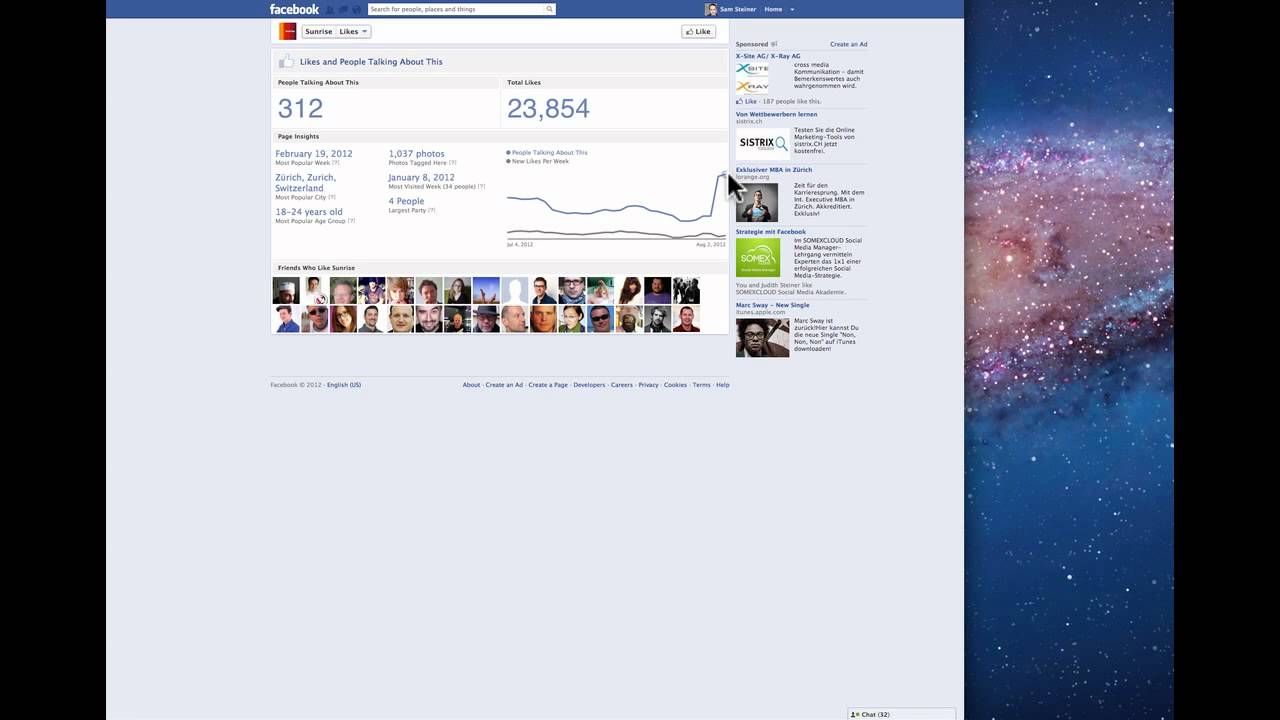Click New Likes Per Week chart legend

540,161
